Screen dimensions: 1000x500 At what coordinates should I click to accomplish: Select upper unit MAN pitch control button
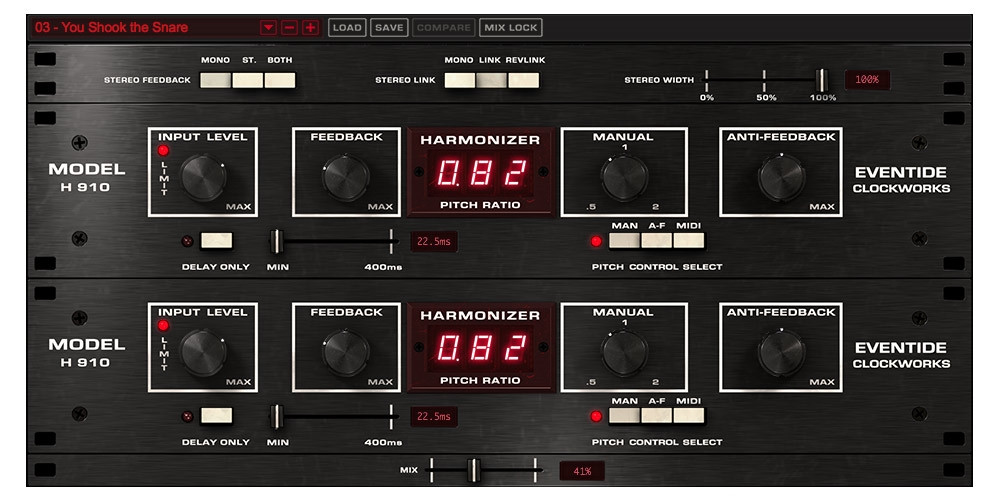coord(624,241)
